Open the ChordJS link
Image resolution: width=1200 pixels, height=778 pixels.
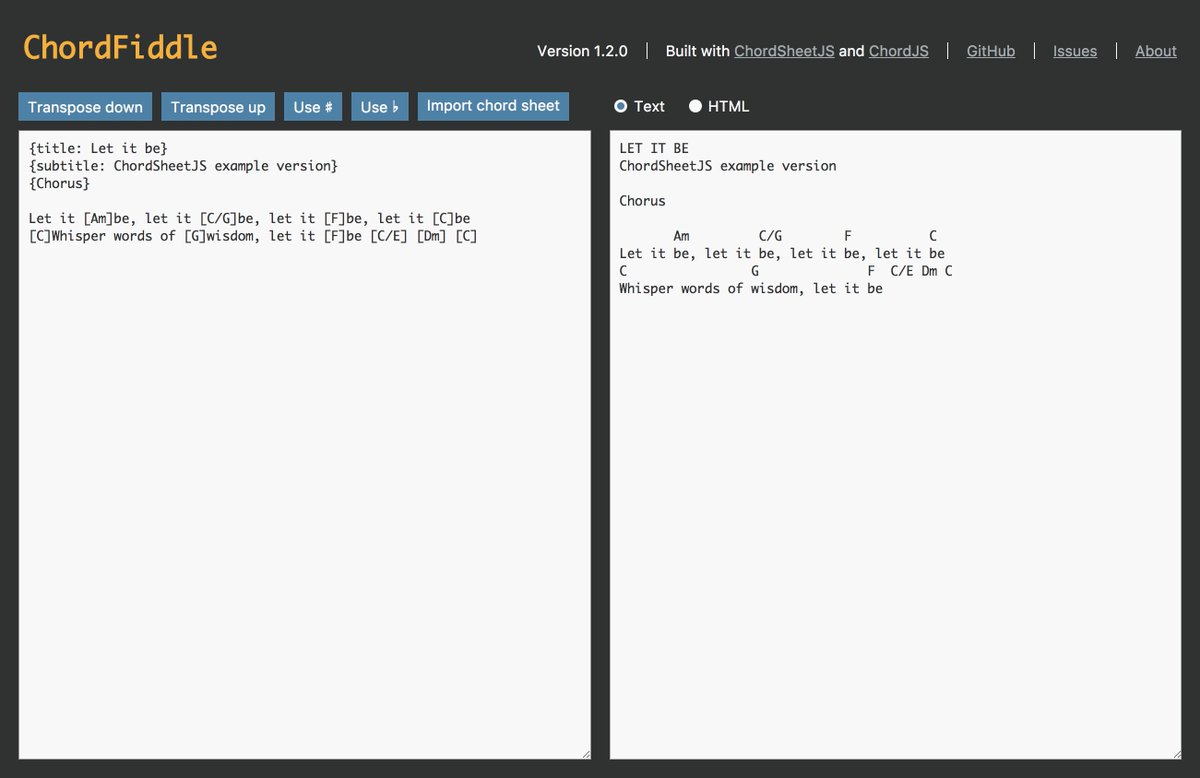(899, 51)
